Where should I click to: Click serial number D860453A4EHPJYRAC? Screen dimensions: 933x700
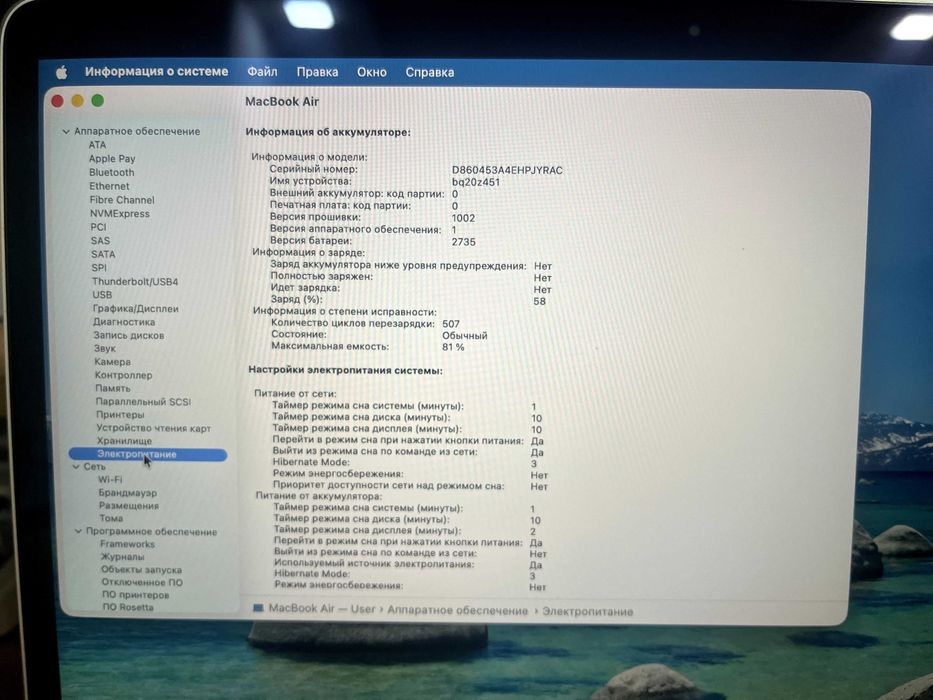point(507,170)
